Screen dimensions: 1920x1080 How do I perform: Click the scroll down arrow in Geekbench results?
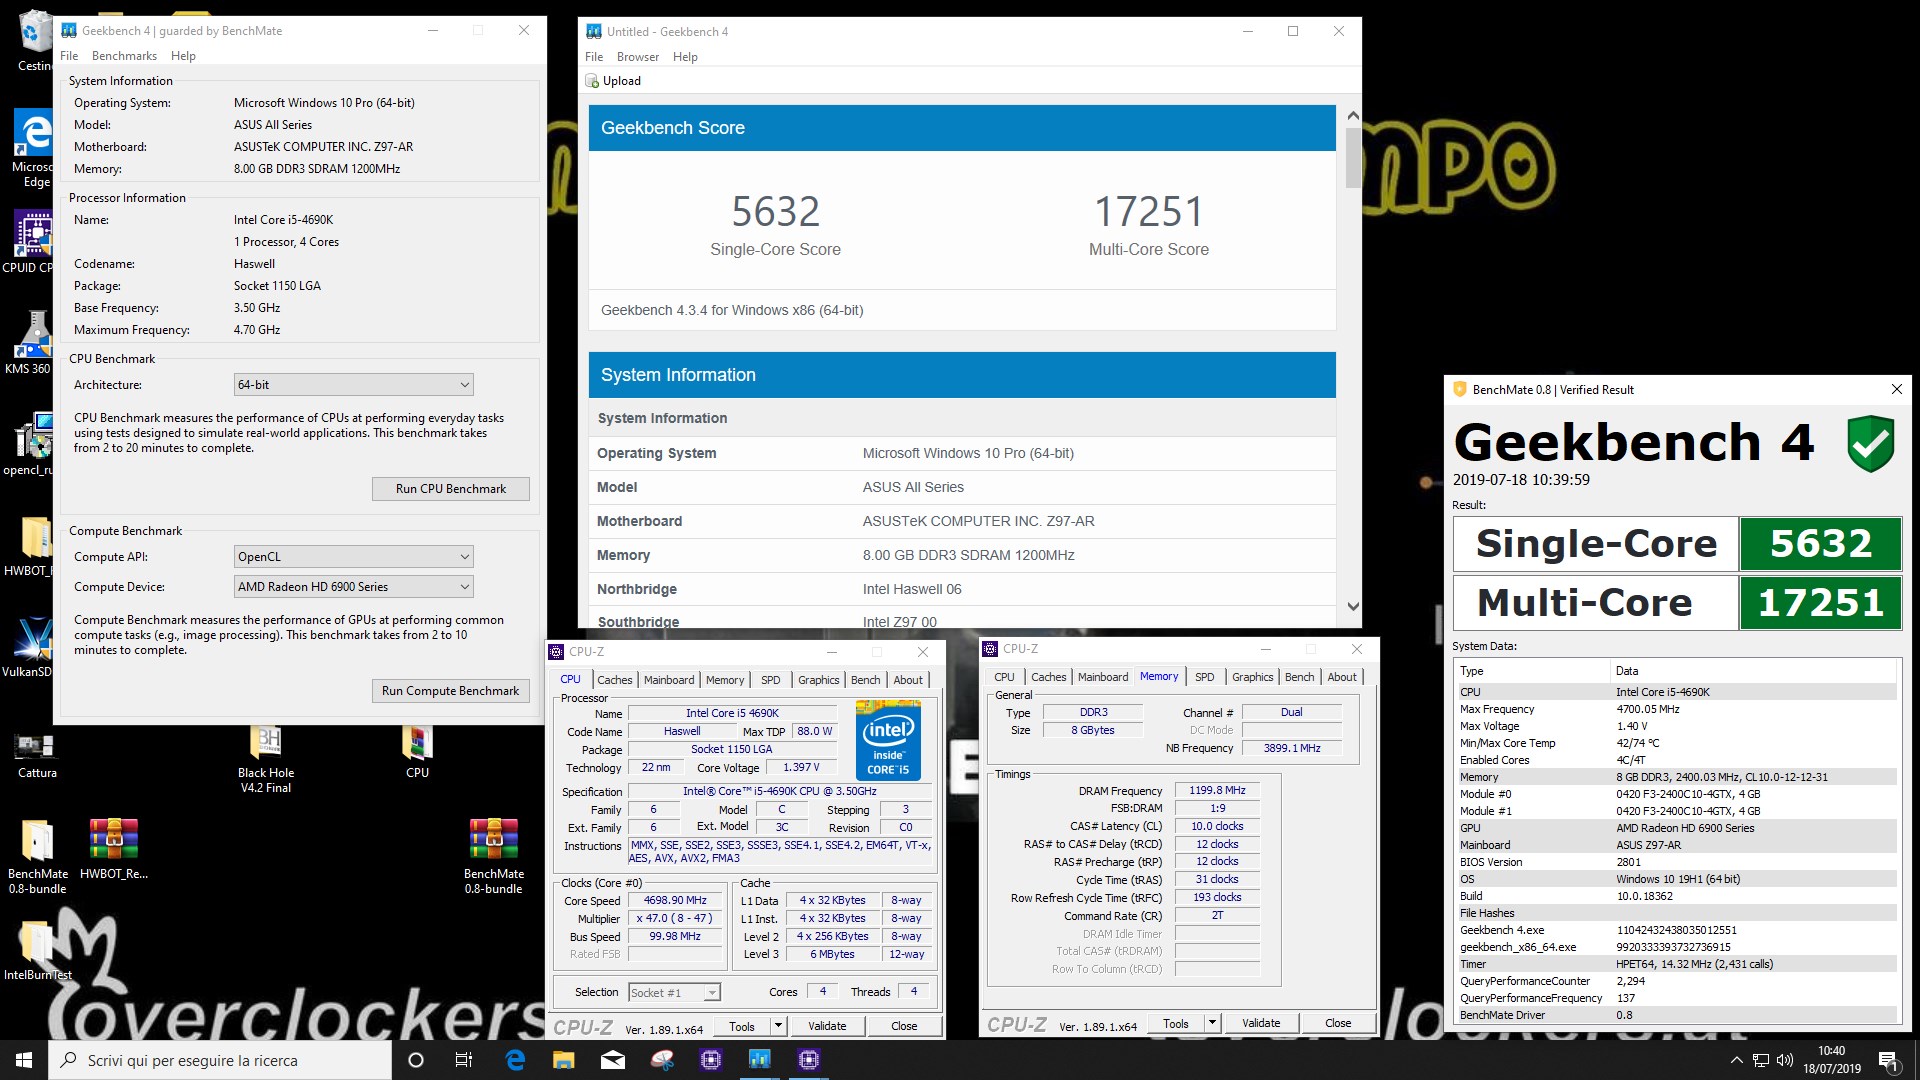pos(1353,607)
